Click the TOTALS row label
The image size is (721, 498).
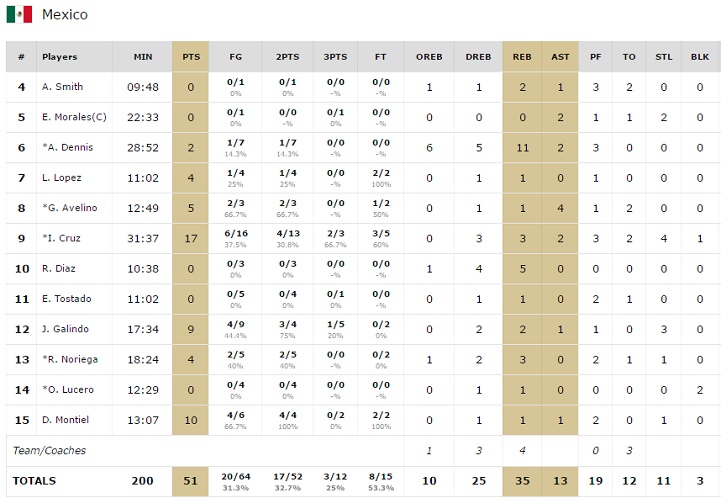(x=35, y=481)
